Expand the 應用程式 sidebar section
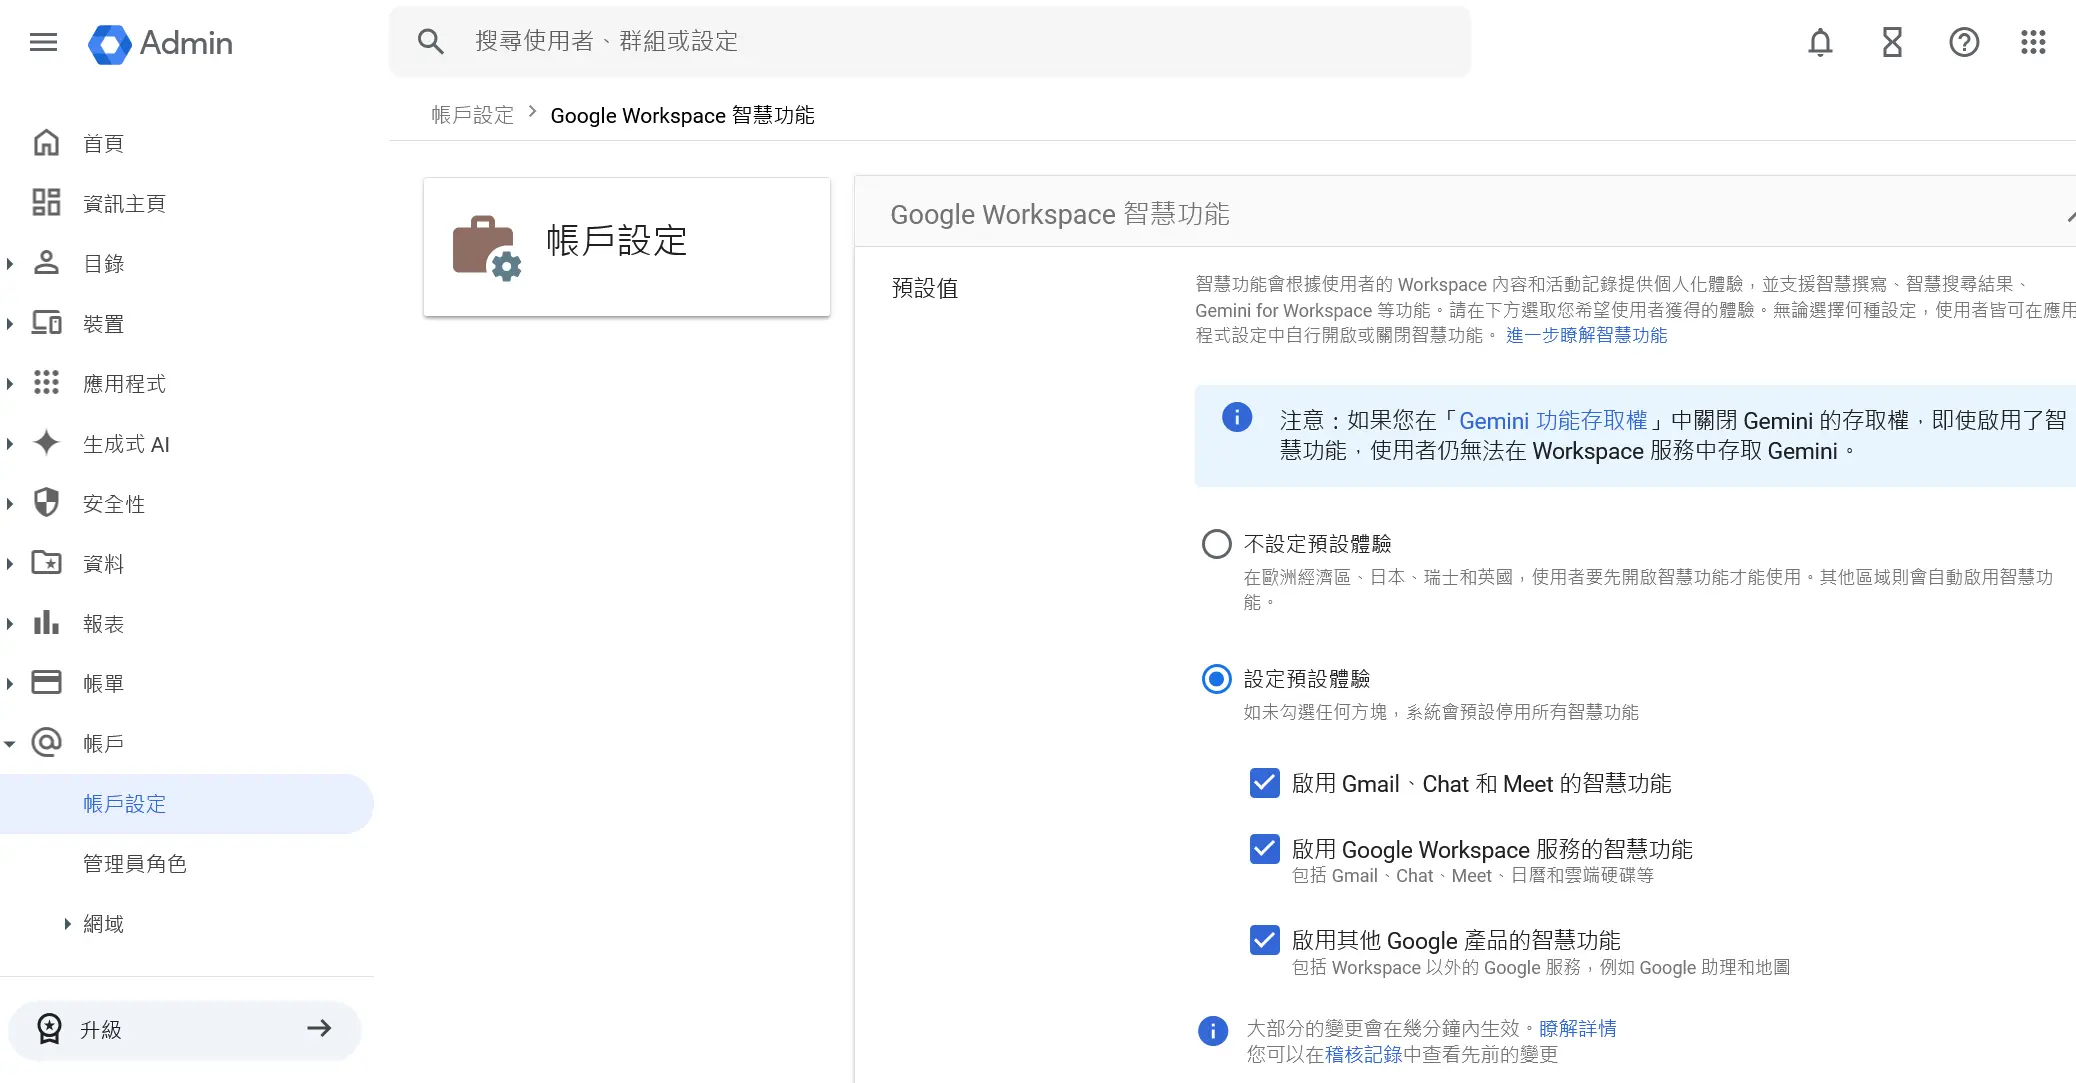The height and width of the screenshot is (1083, 2076). tap(10, 384)
